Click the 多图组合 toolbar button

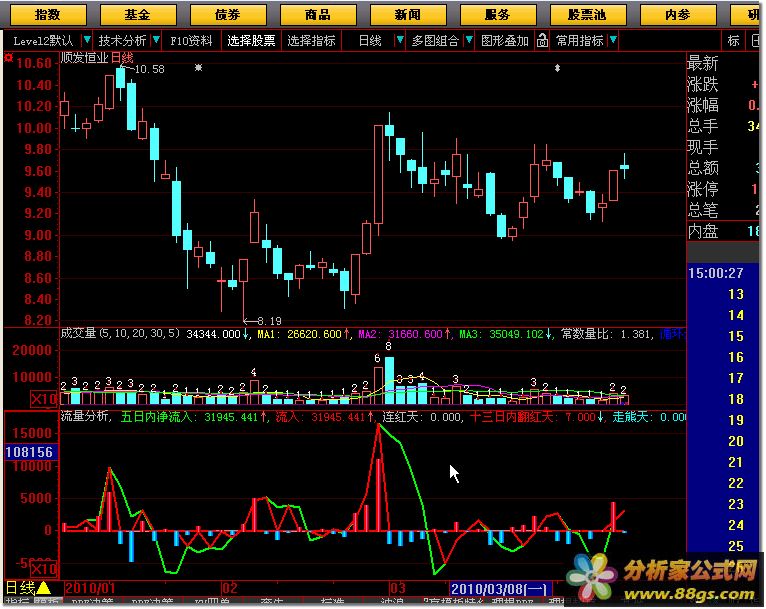(435, 41)
